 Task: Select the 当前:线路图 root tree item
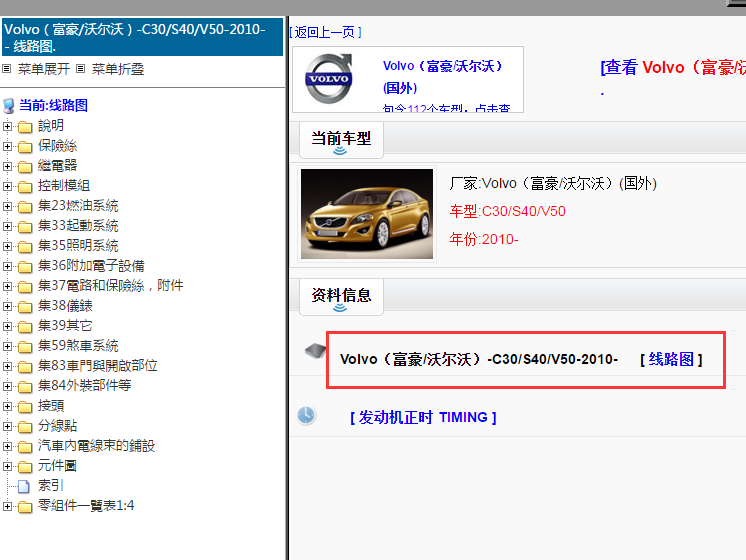click(x=53, y=105)
